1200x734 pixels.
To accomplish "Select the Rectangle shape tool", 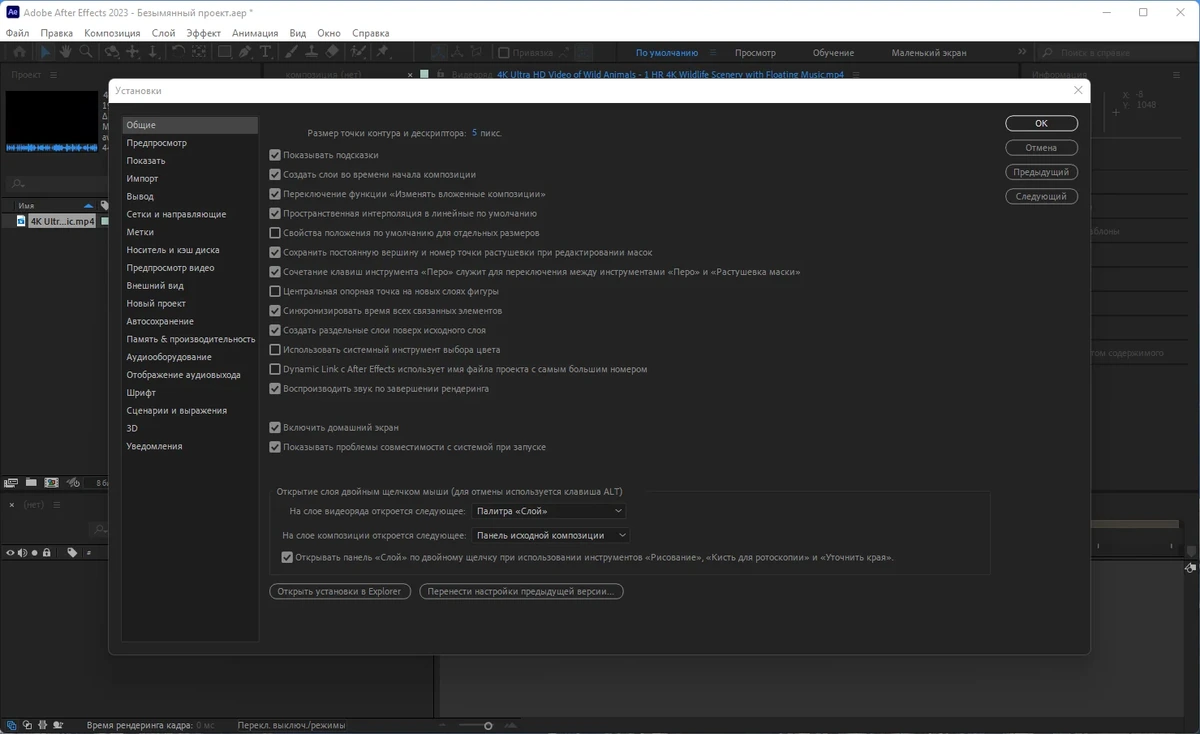I will pos(224,52).
